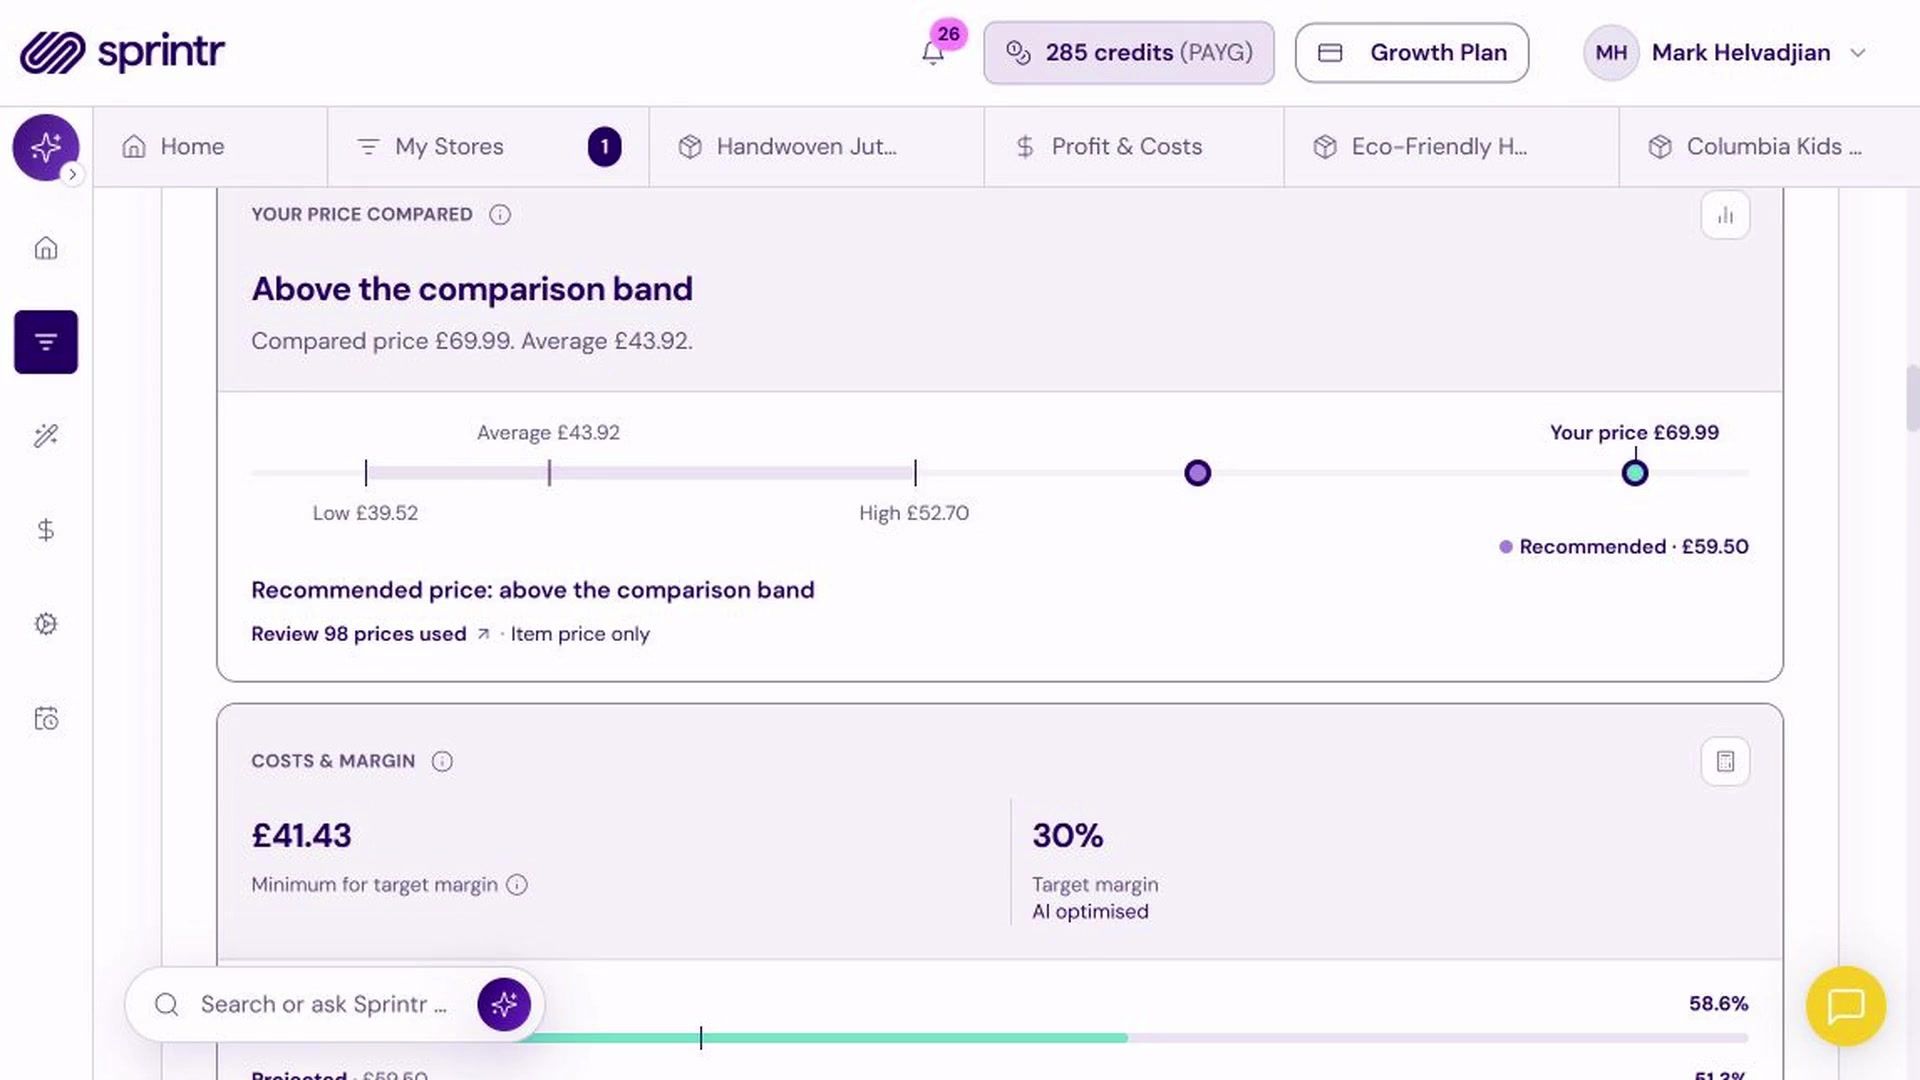The image size is (1920, 1080).
Task: Click the 30% target margin value
Action: click(x=1067, y=836)
